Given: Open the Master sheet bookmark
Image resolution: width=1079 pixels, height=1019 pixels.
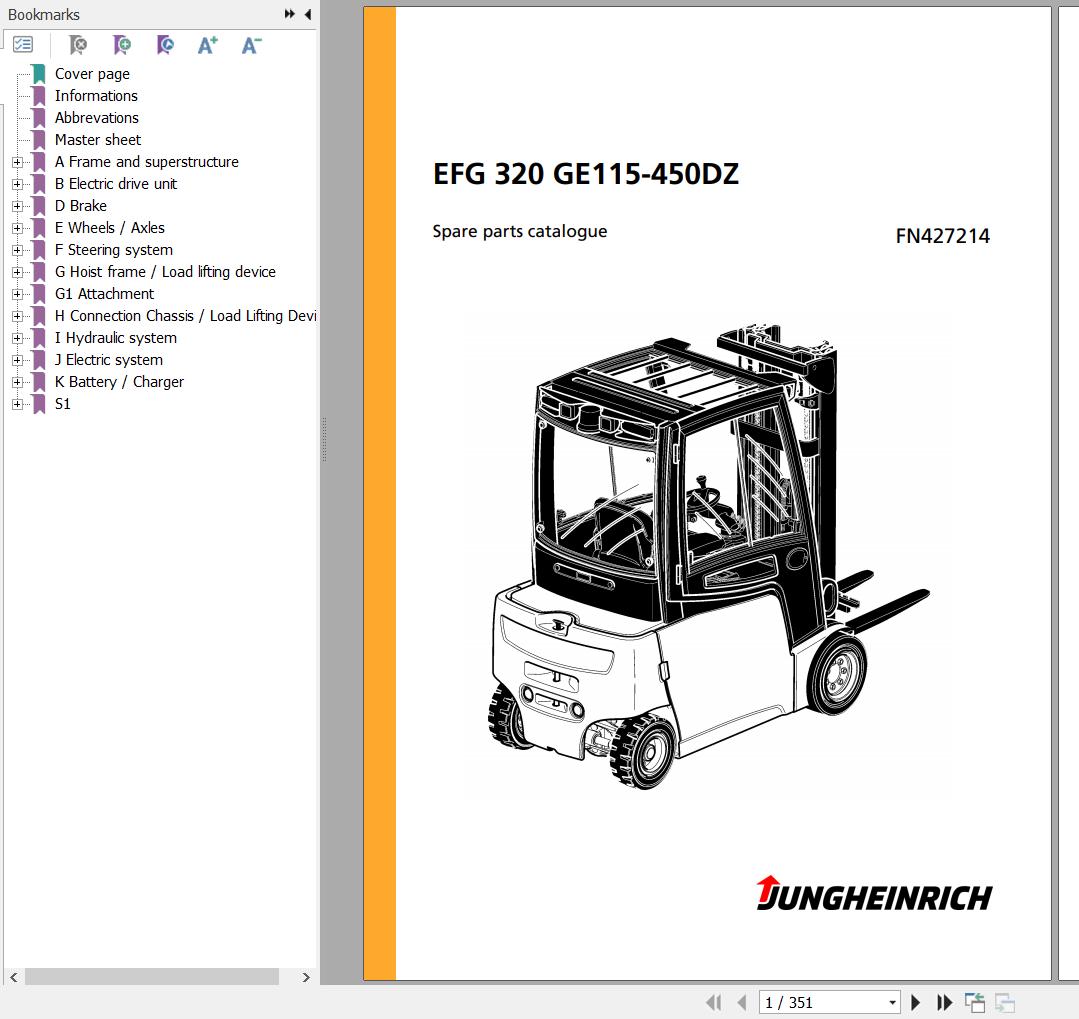Looking at the screenshot, I should coord(98,140).
